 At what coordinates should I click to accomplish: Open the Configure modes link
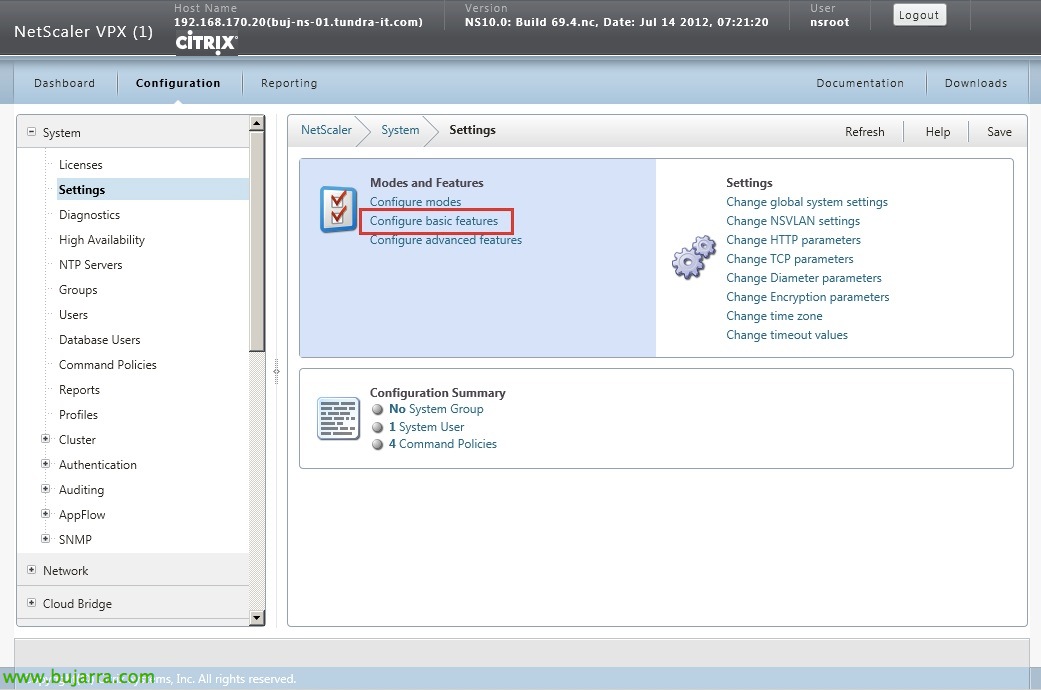click(415, 202)
